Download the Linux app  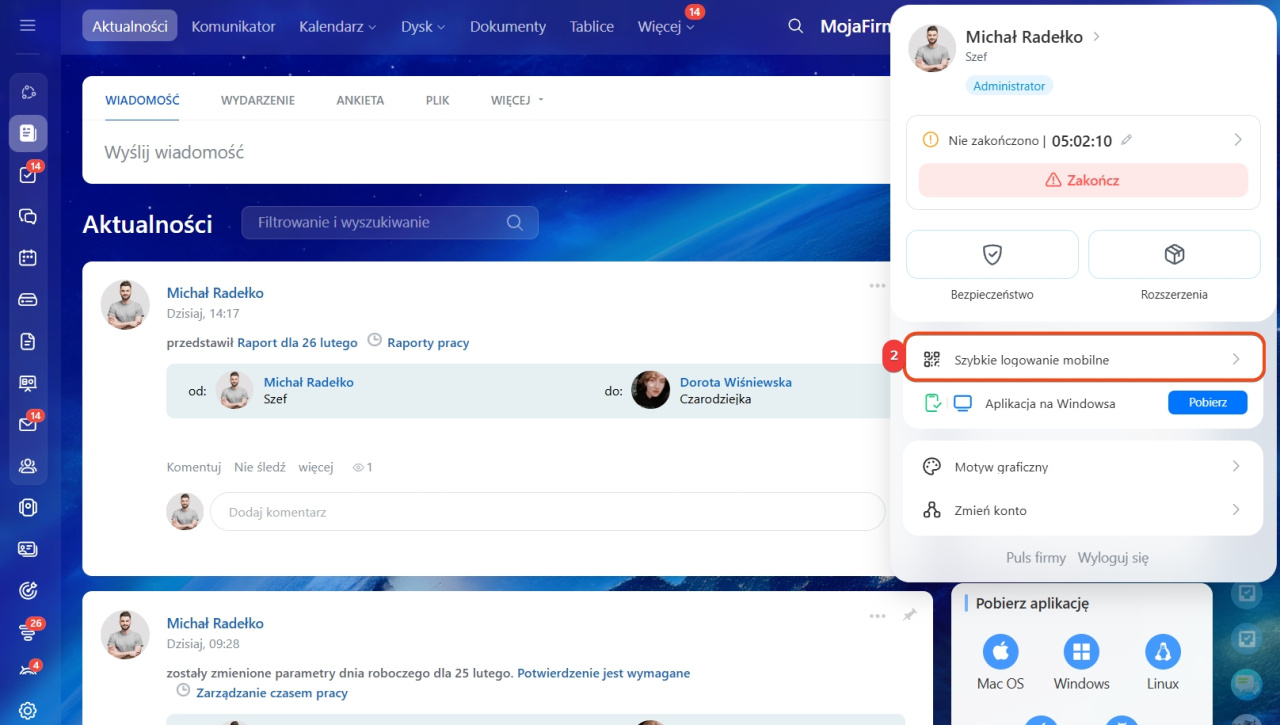(1163, 653)
